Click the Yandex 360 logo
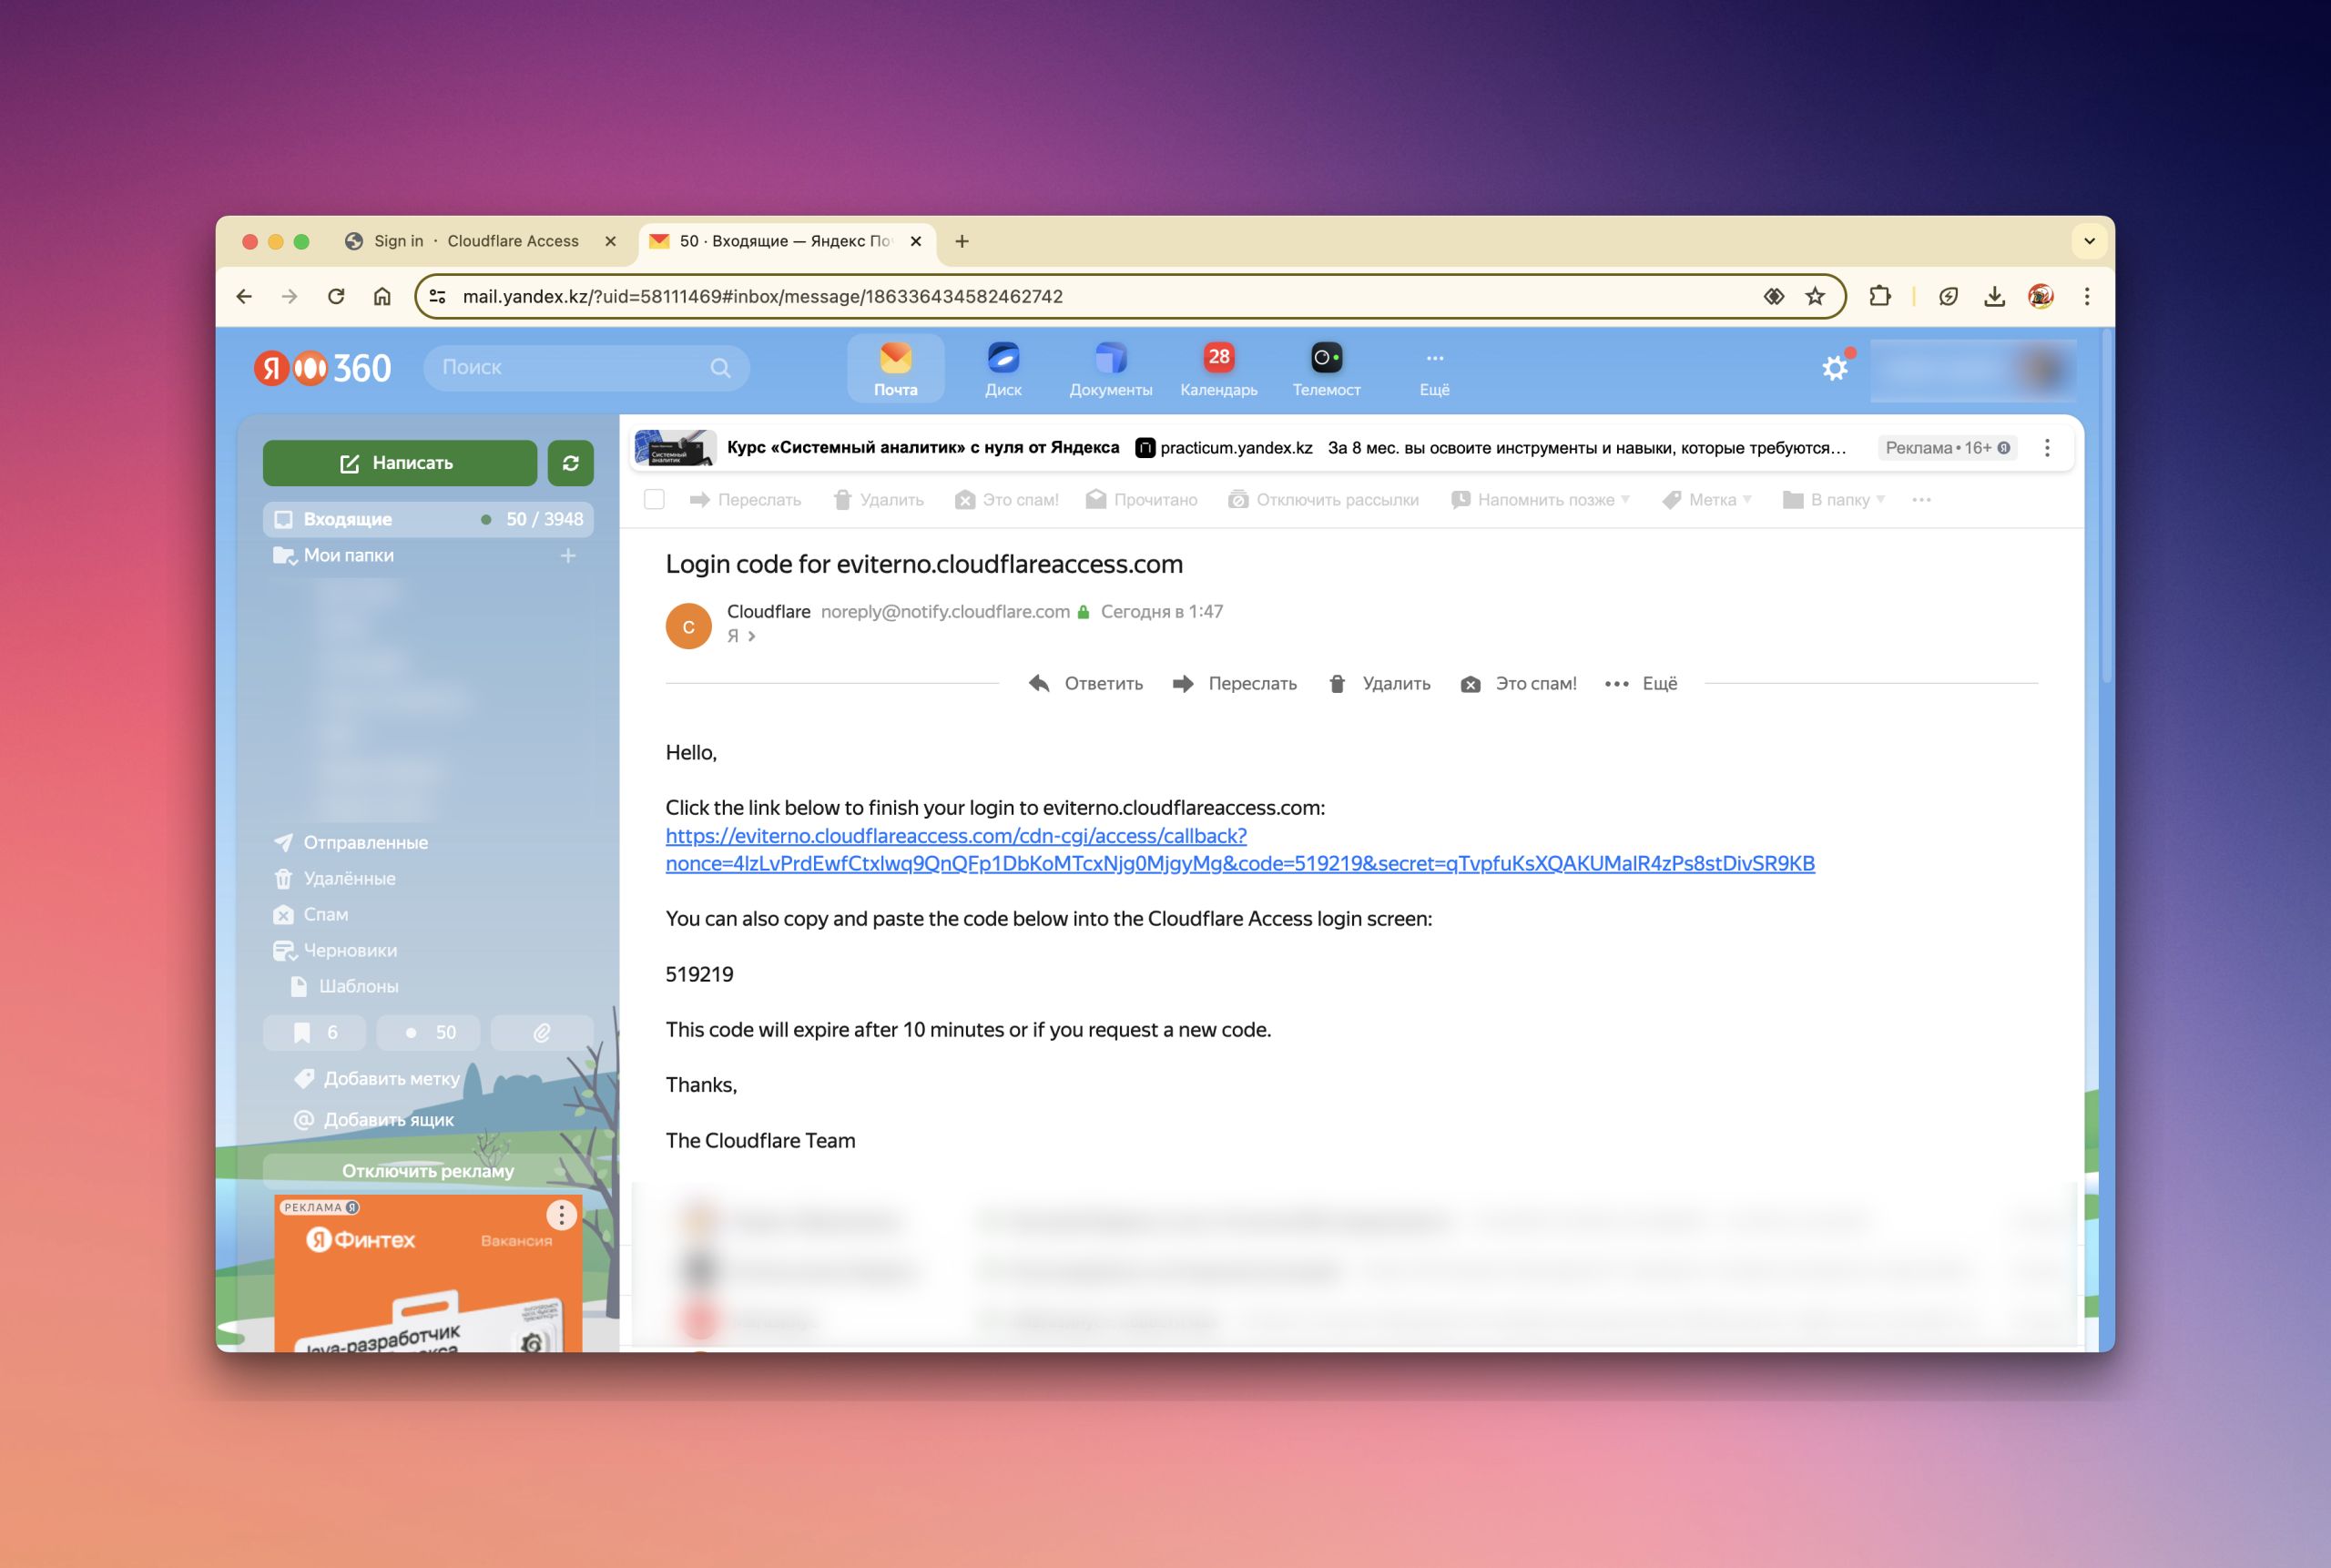The width and height of the screenshot is (2331, 1568). (x=322, y=368)
